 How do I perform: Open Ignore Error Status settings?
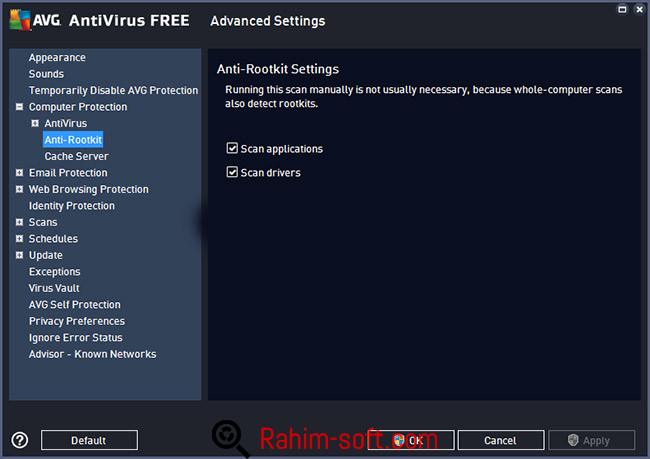[75, 338]
